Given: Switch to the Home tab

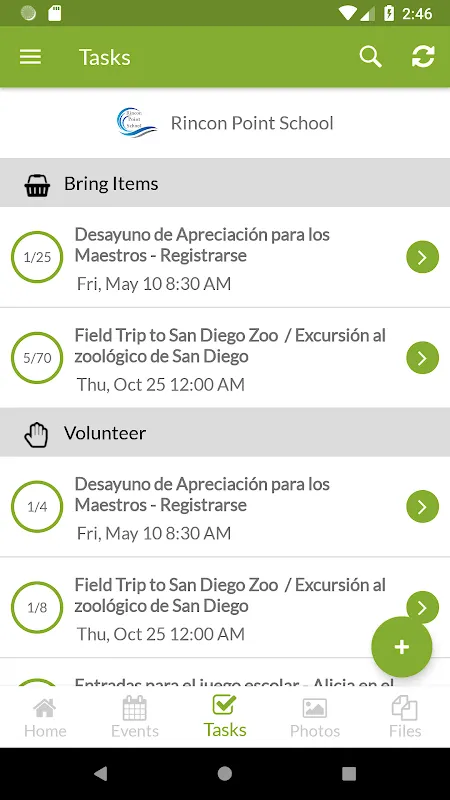Looking at the screenshot, I should [45, 718].
